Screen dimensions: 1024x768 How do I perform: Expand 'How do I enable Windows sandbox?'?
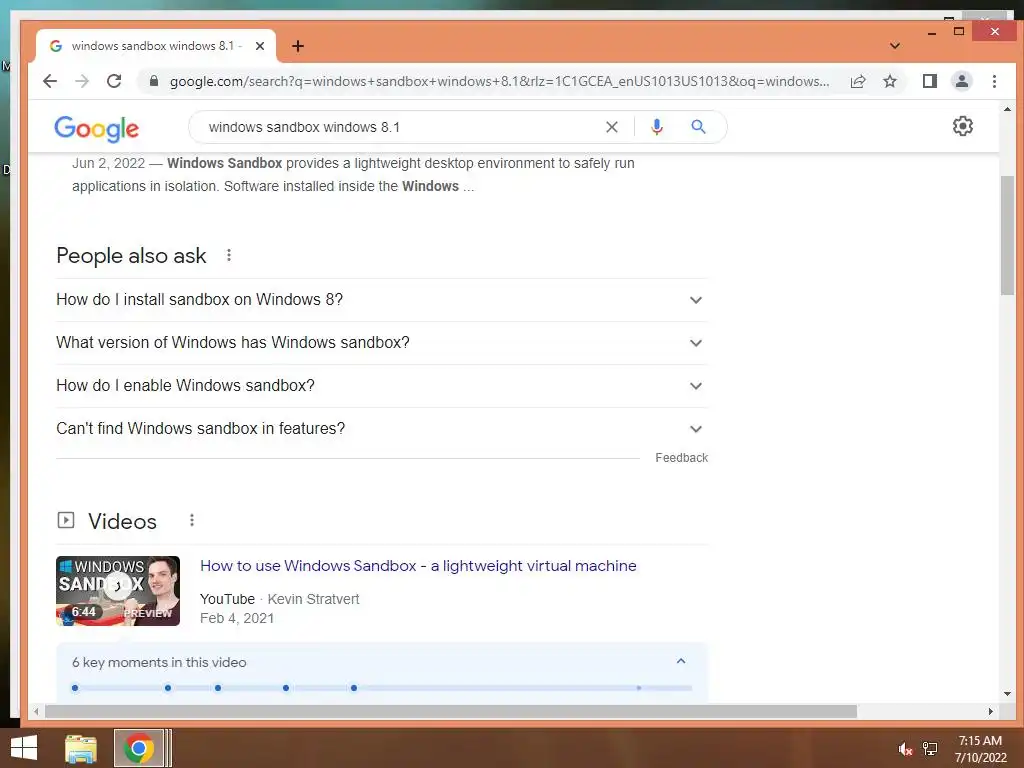(x=382, y=386)
